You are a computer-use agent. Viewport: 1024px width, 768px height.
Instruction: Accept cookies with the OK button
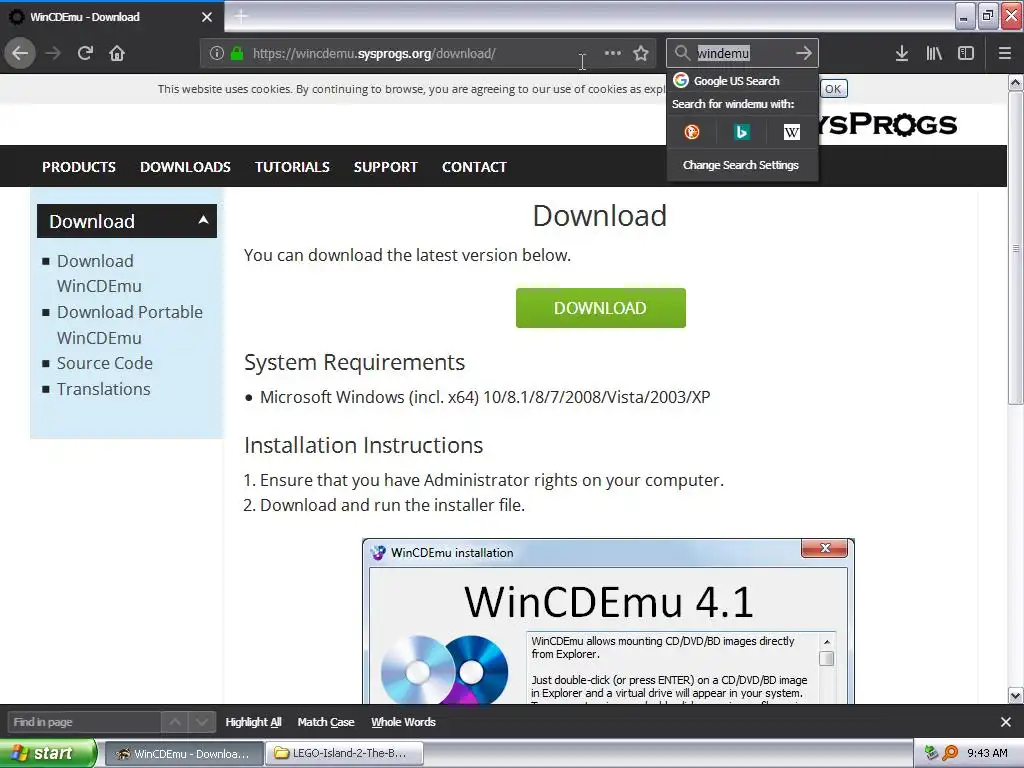coord(833,89)
